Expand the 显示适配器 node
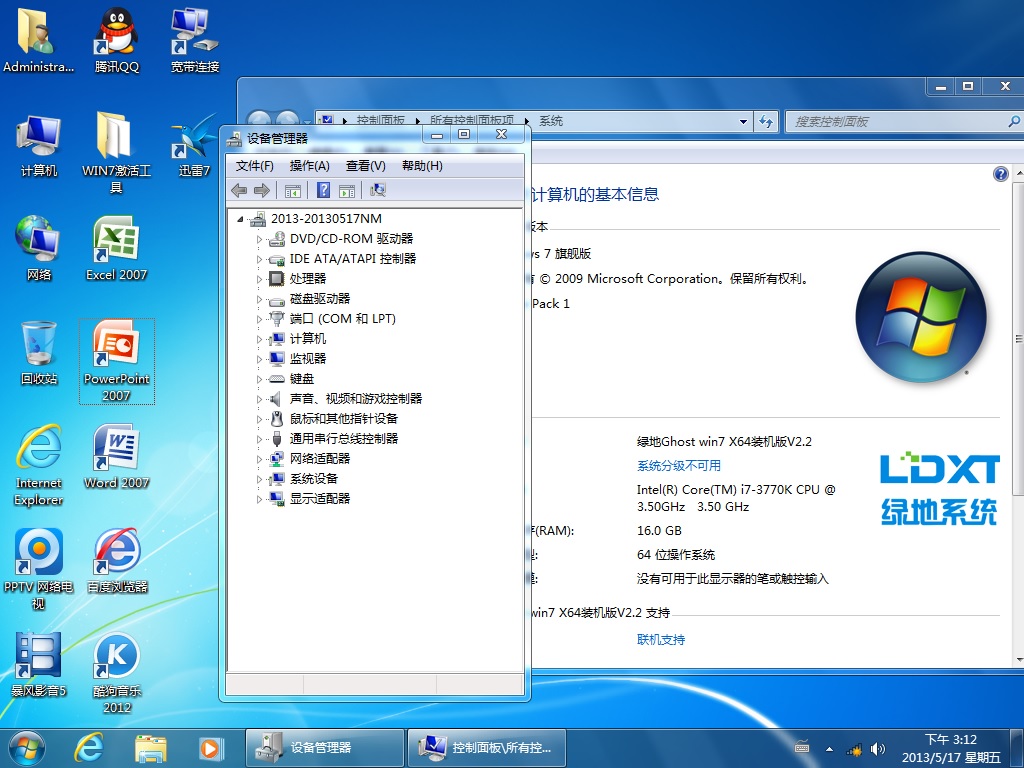The image size is (1024, 768). [259, 500]
